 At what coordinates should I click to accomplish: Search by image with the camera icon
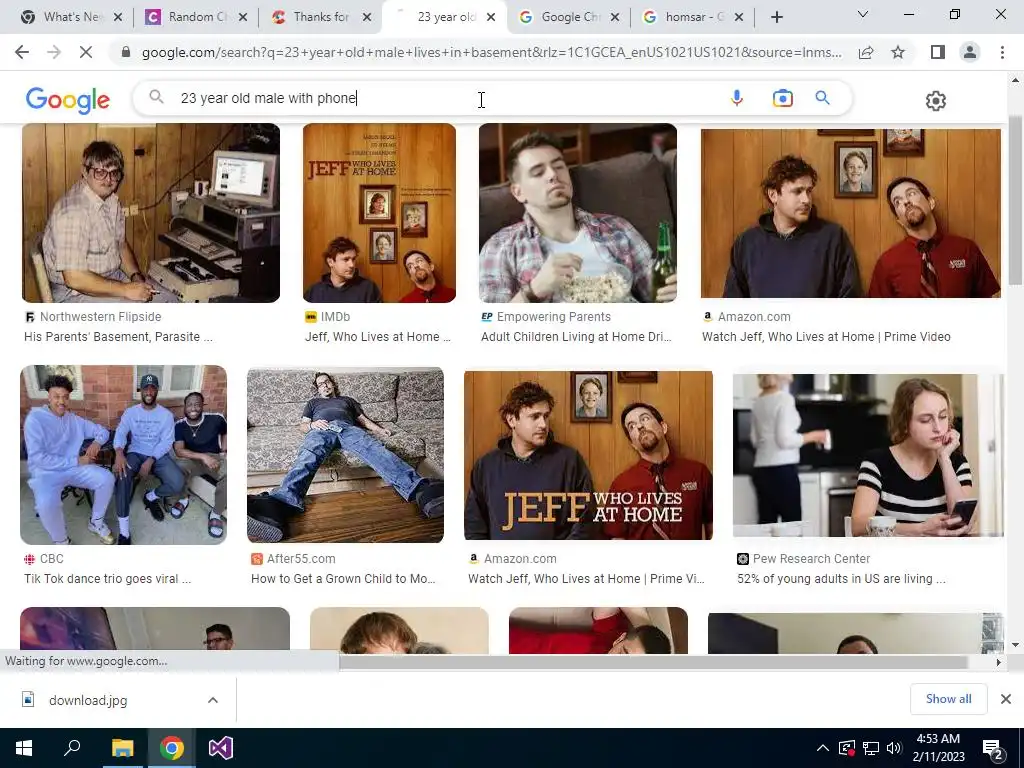point(782,98)
